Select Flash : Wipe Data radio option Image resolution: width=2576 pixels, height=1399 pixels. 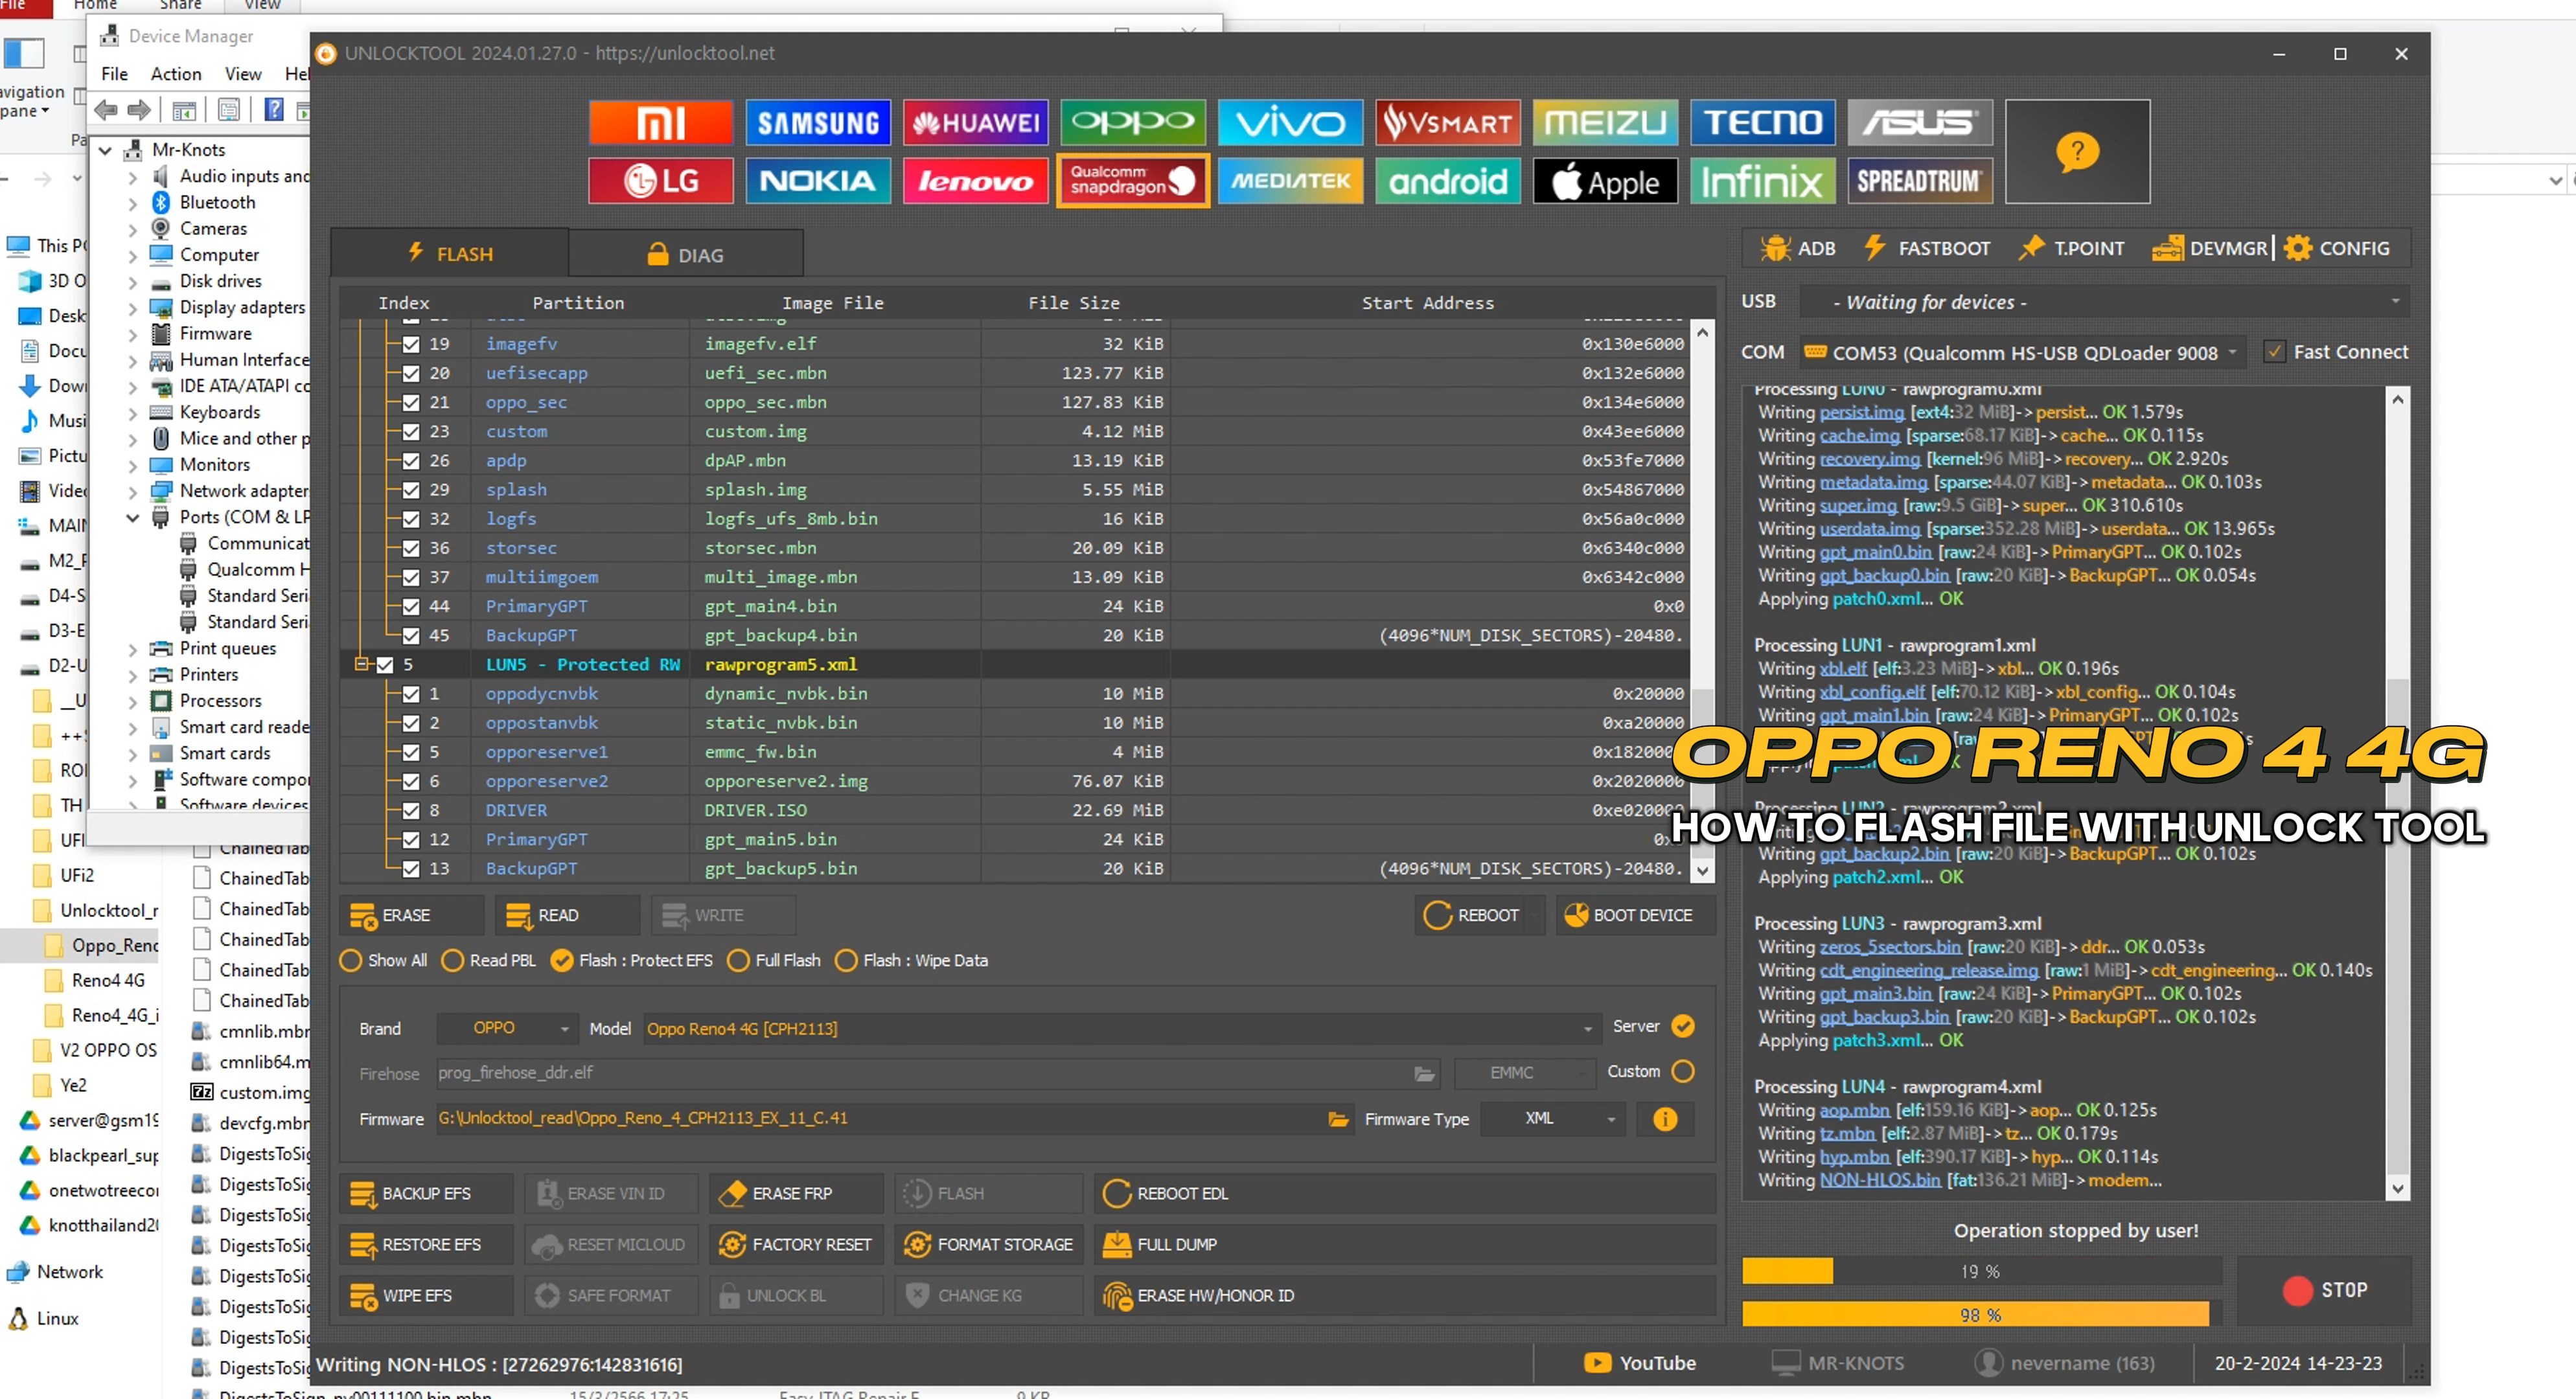pos(911,960)
